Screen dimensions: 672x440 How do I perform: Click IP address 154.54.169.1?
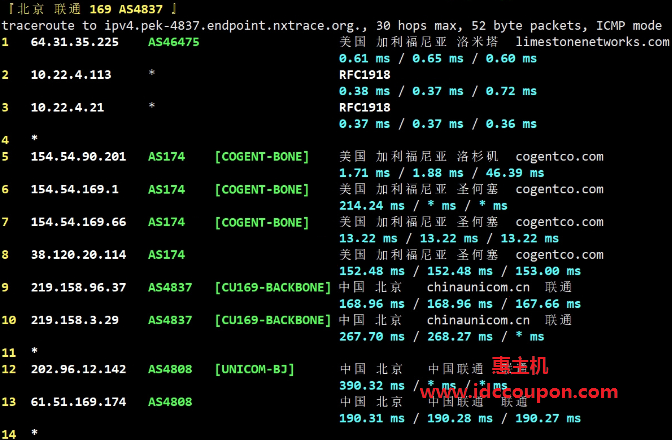75,189
